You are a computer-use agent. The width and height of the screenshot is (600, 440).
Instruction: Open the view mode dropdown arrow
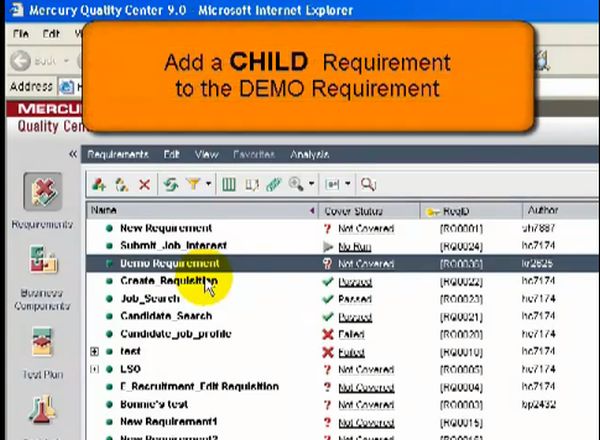click(x=348, y=184)
